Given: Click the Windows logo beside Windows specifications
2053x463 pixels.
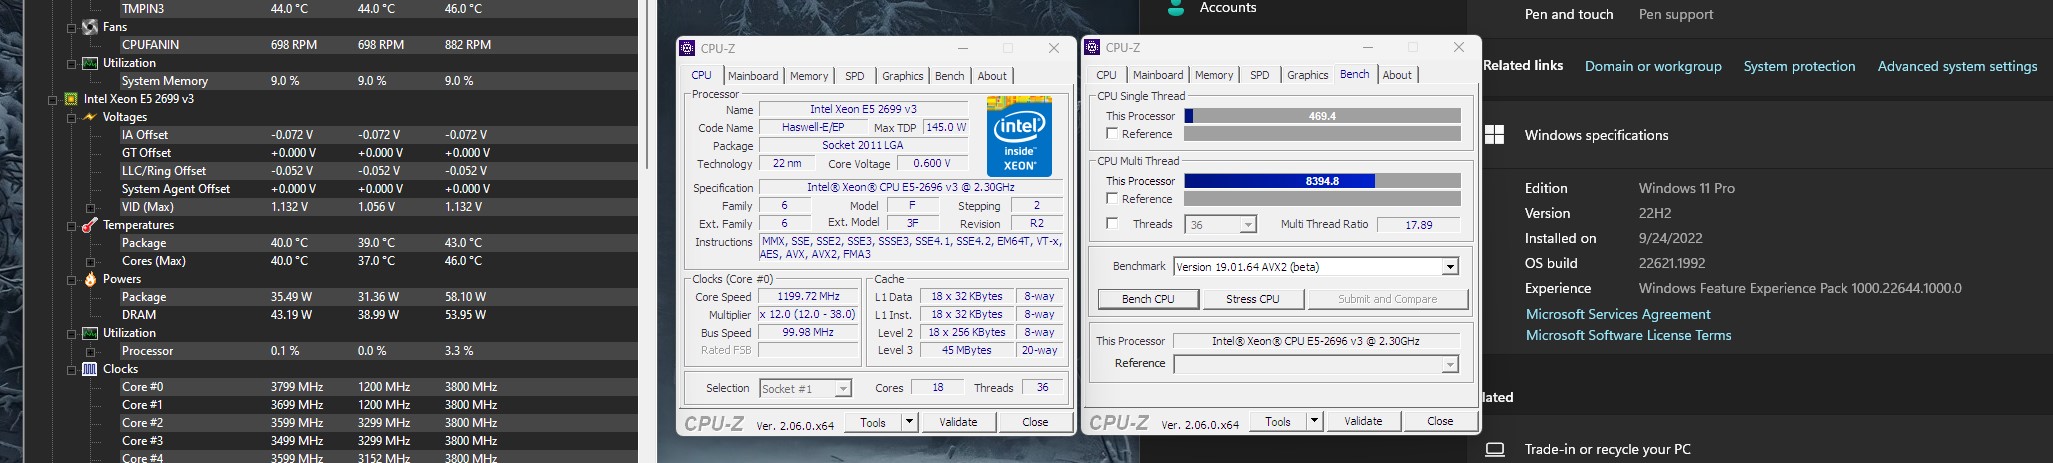Looking at the screenshot, I should click(1495, 135).
